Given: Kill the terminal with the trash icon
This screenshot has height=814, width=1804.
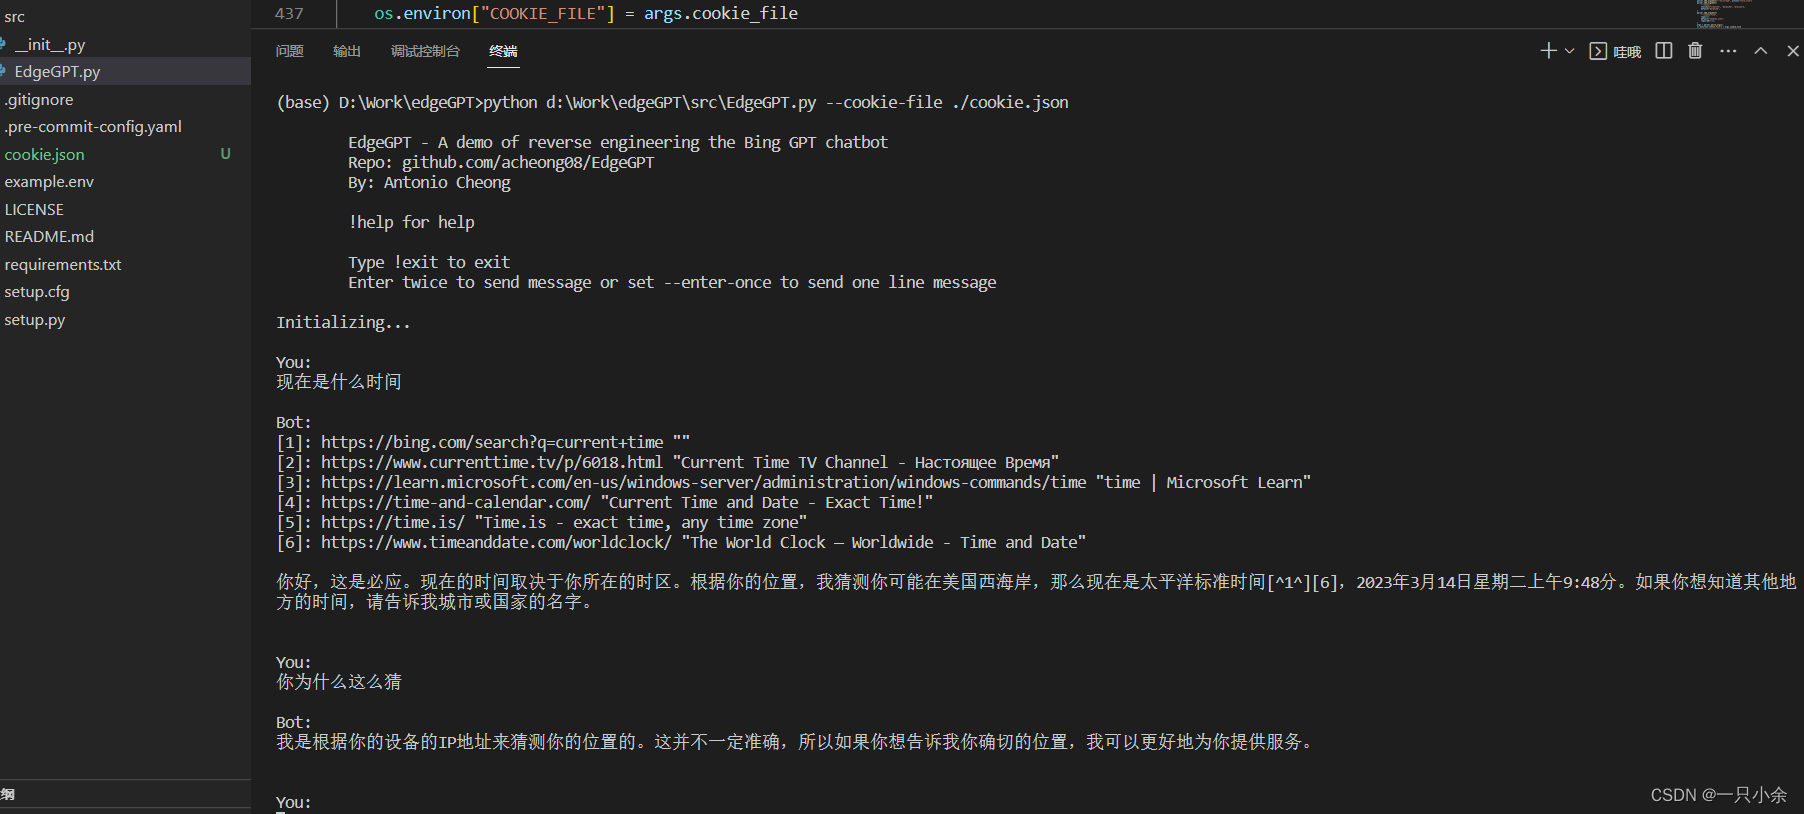Looking at the screenshot, I should tap(1694, 50).
